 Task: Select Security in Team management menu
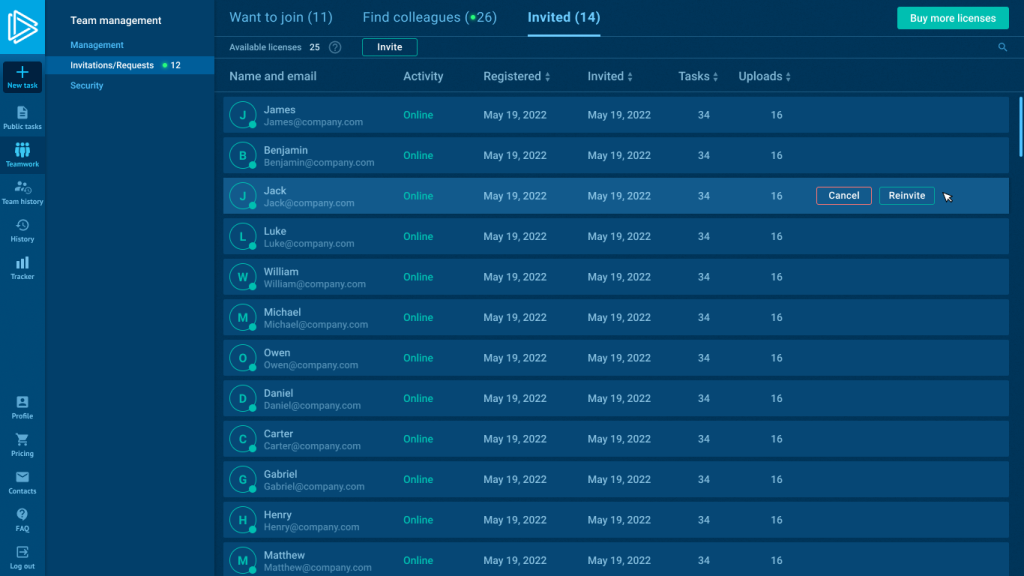(87, 86)
